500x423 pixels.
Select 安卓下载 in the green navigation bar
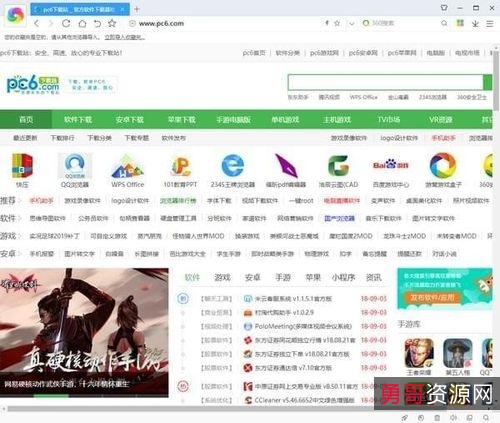130,119
